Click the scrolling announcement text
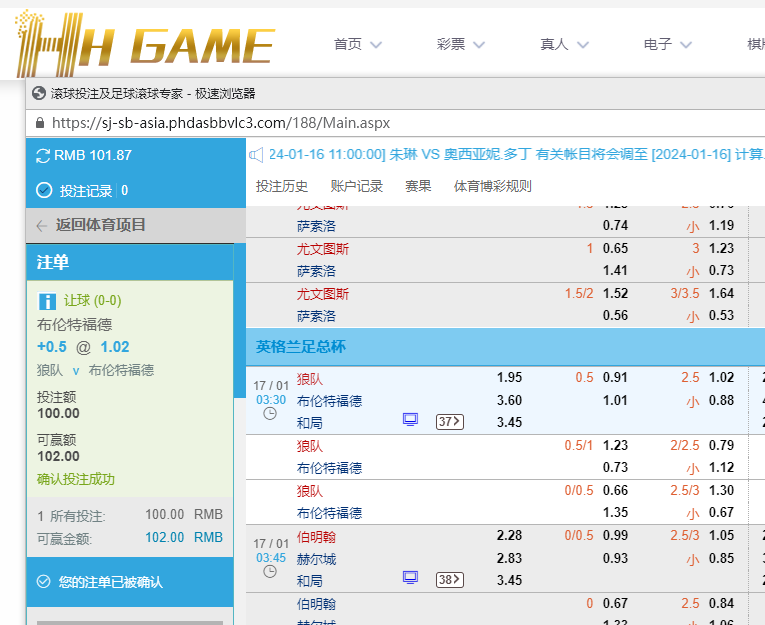 517,155
